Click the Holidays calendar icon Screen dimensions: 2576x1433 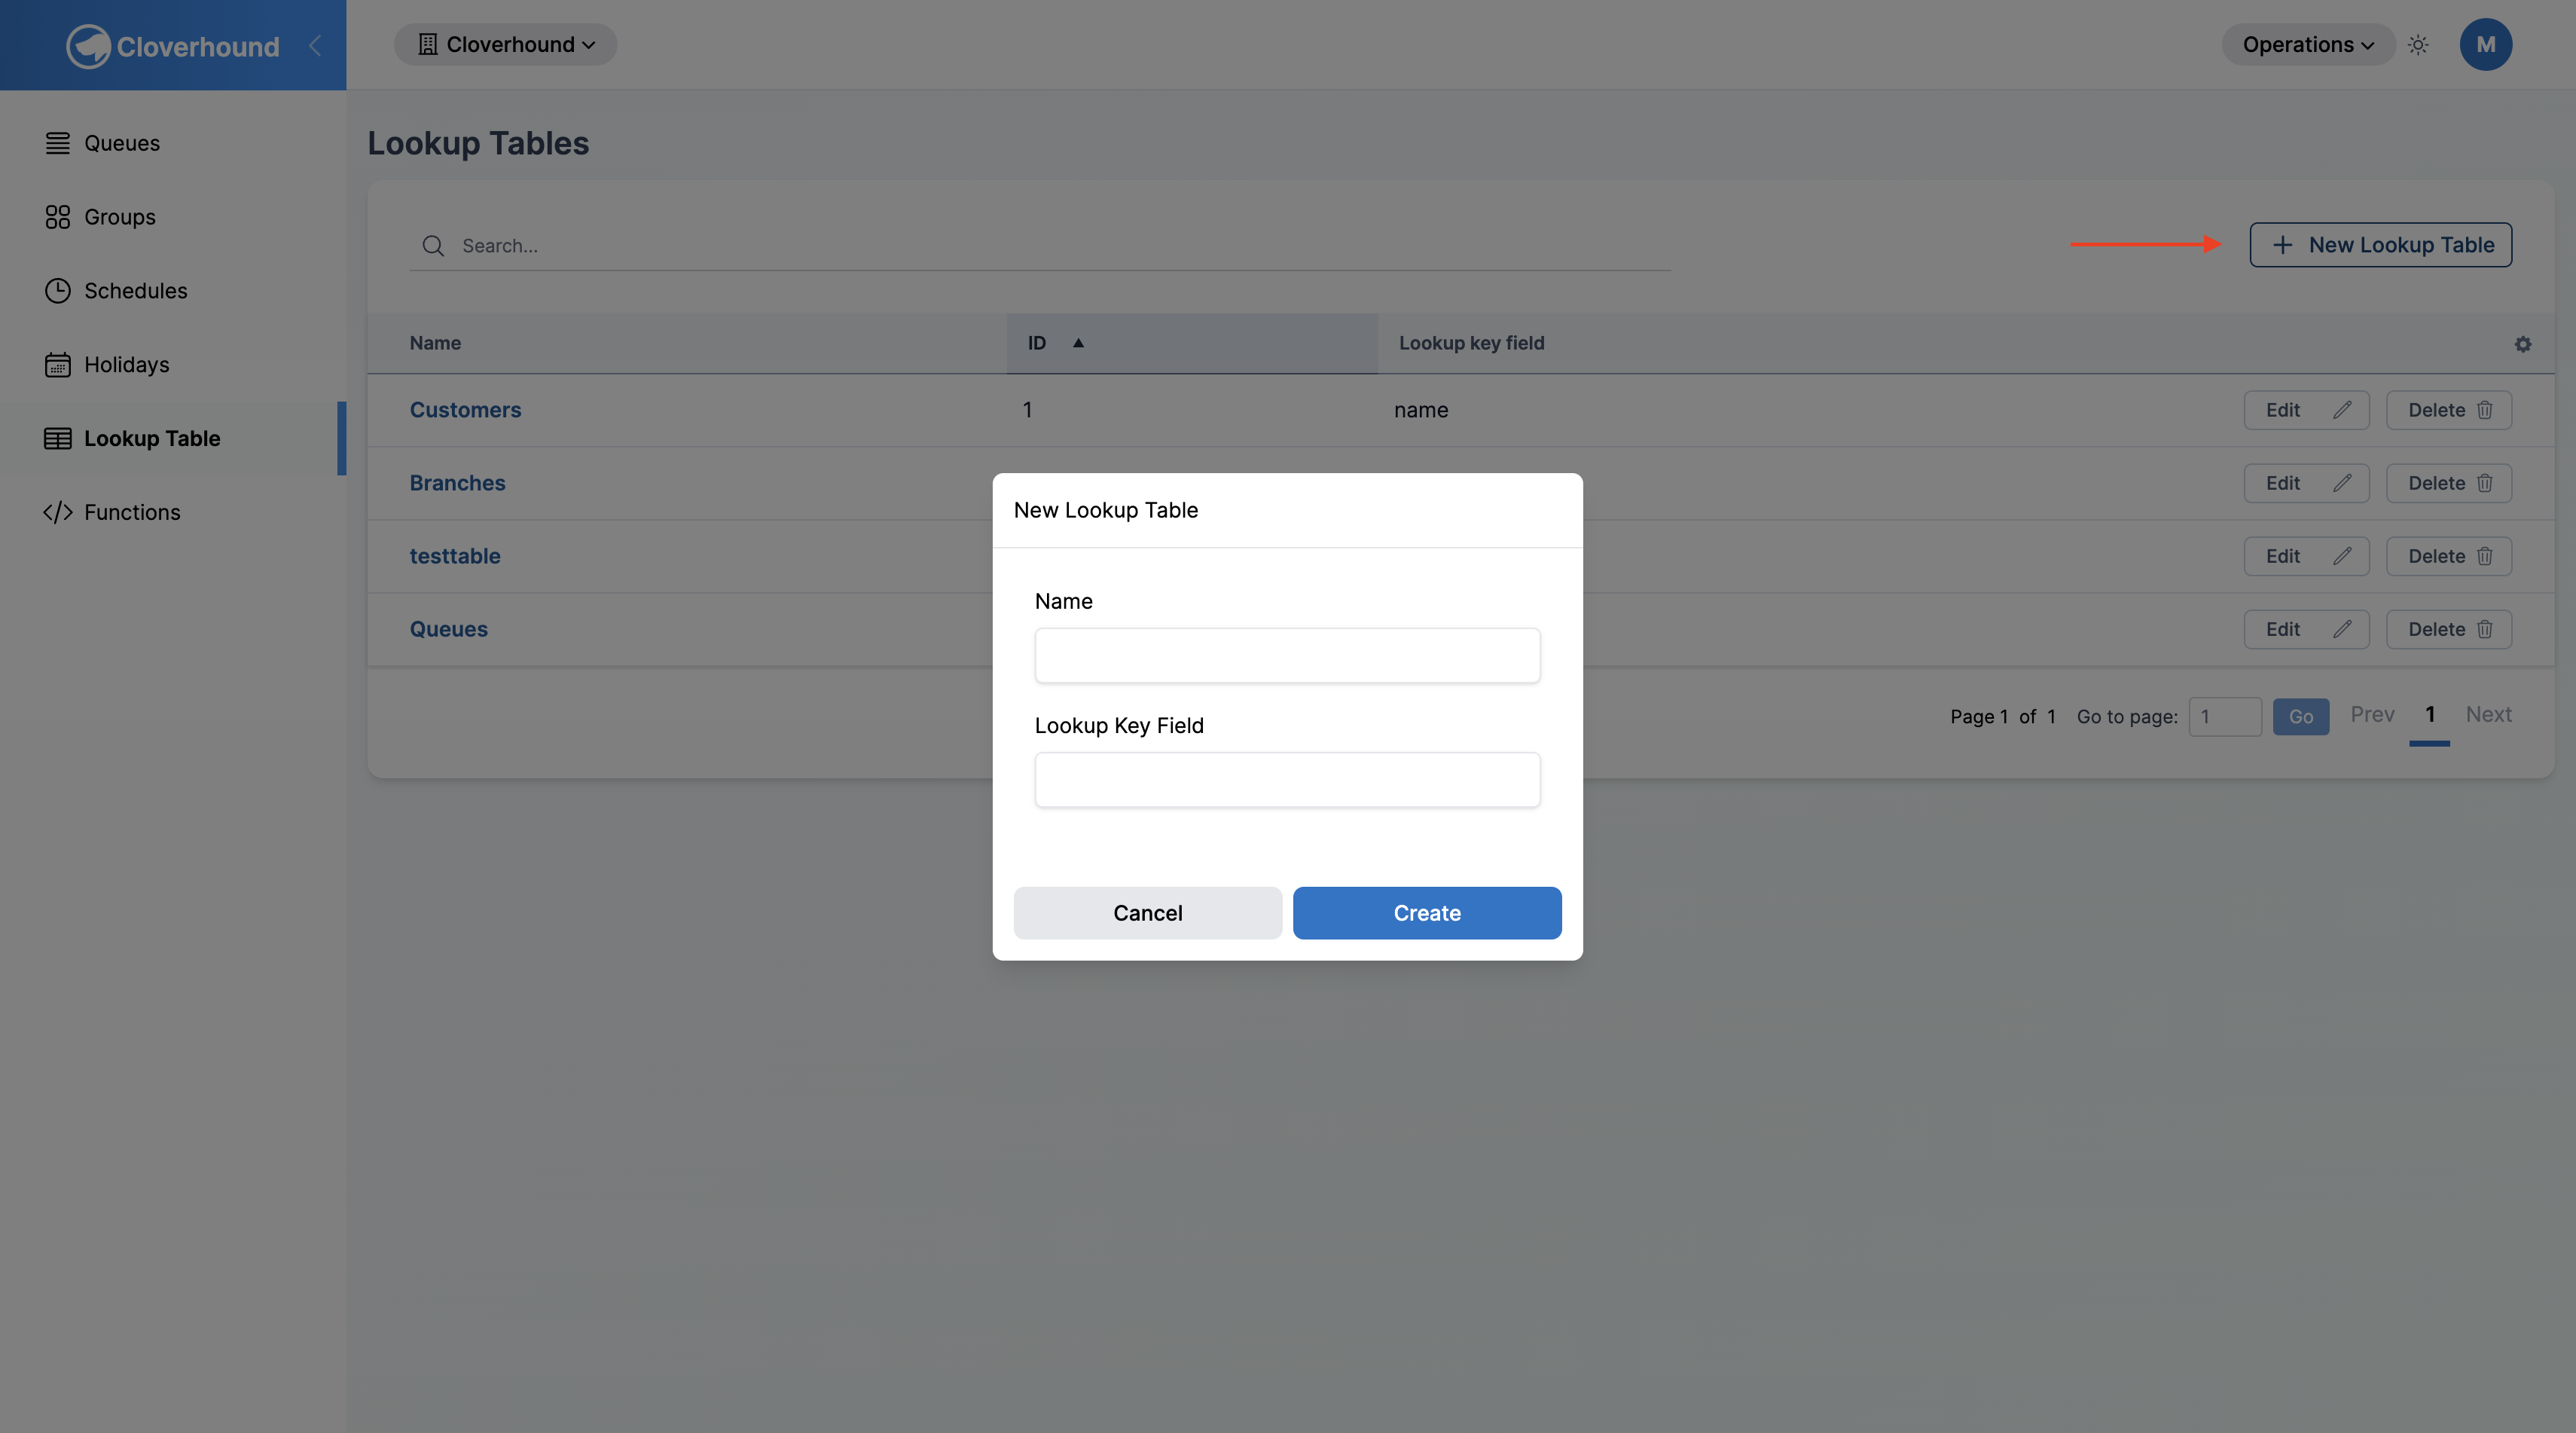58,365
